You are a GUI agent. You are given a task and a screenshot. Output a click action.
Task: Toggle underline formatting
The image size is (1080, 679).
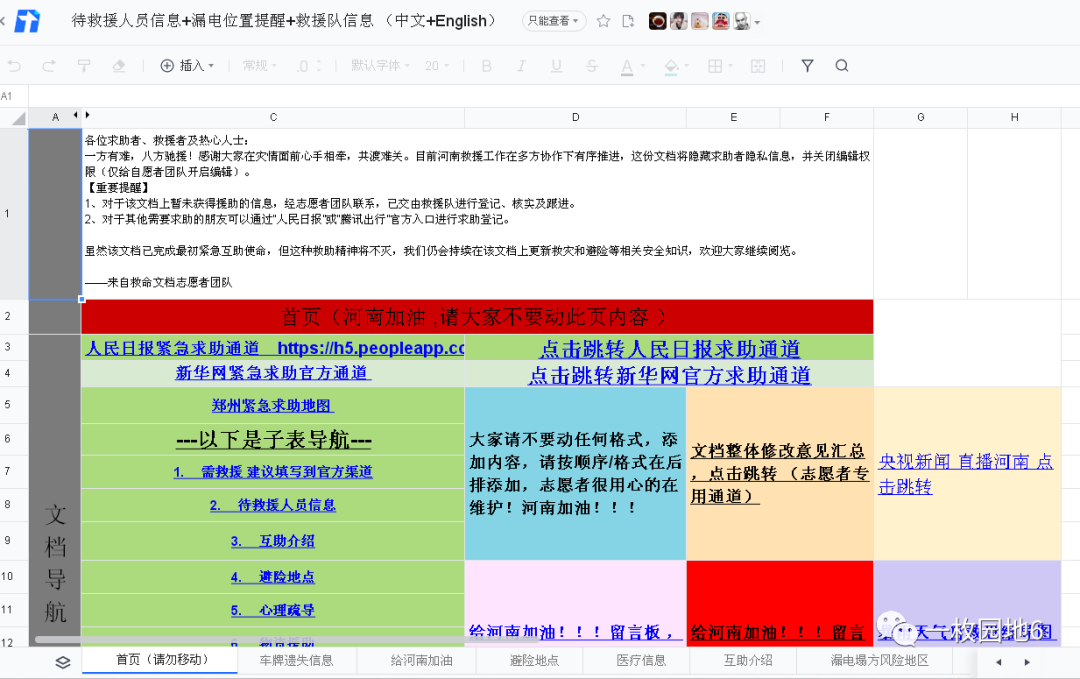point(556,66)
